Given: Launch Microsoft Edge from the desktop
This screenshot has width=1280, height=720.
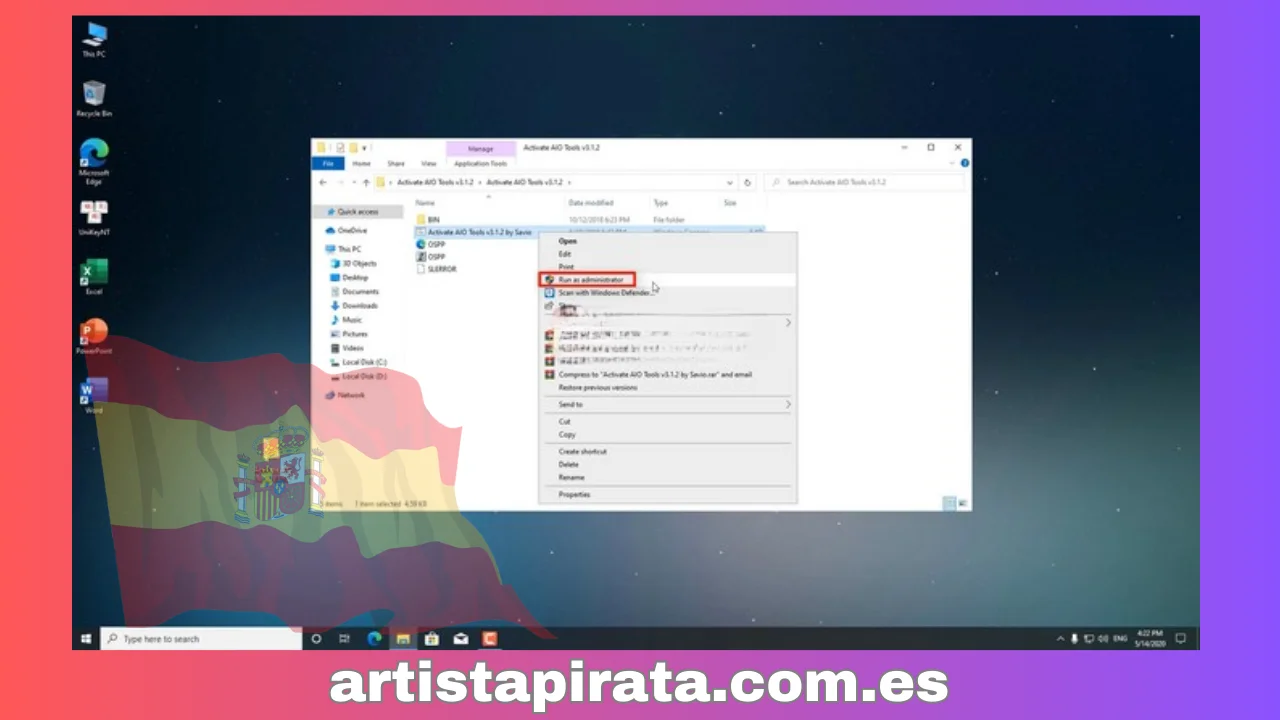Looking at the screenshot, I should (94, 161).
